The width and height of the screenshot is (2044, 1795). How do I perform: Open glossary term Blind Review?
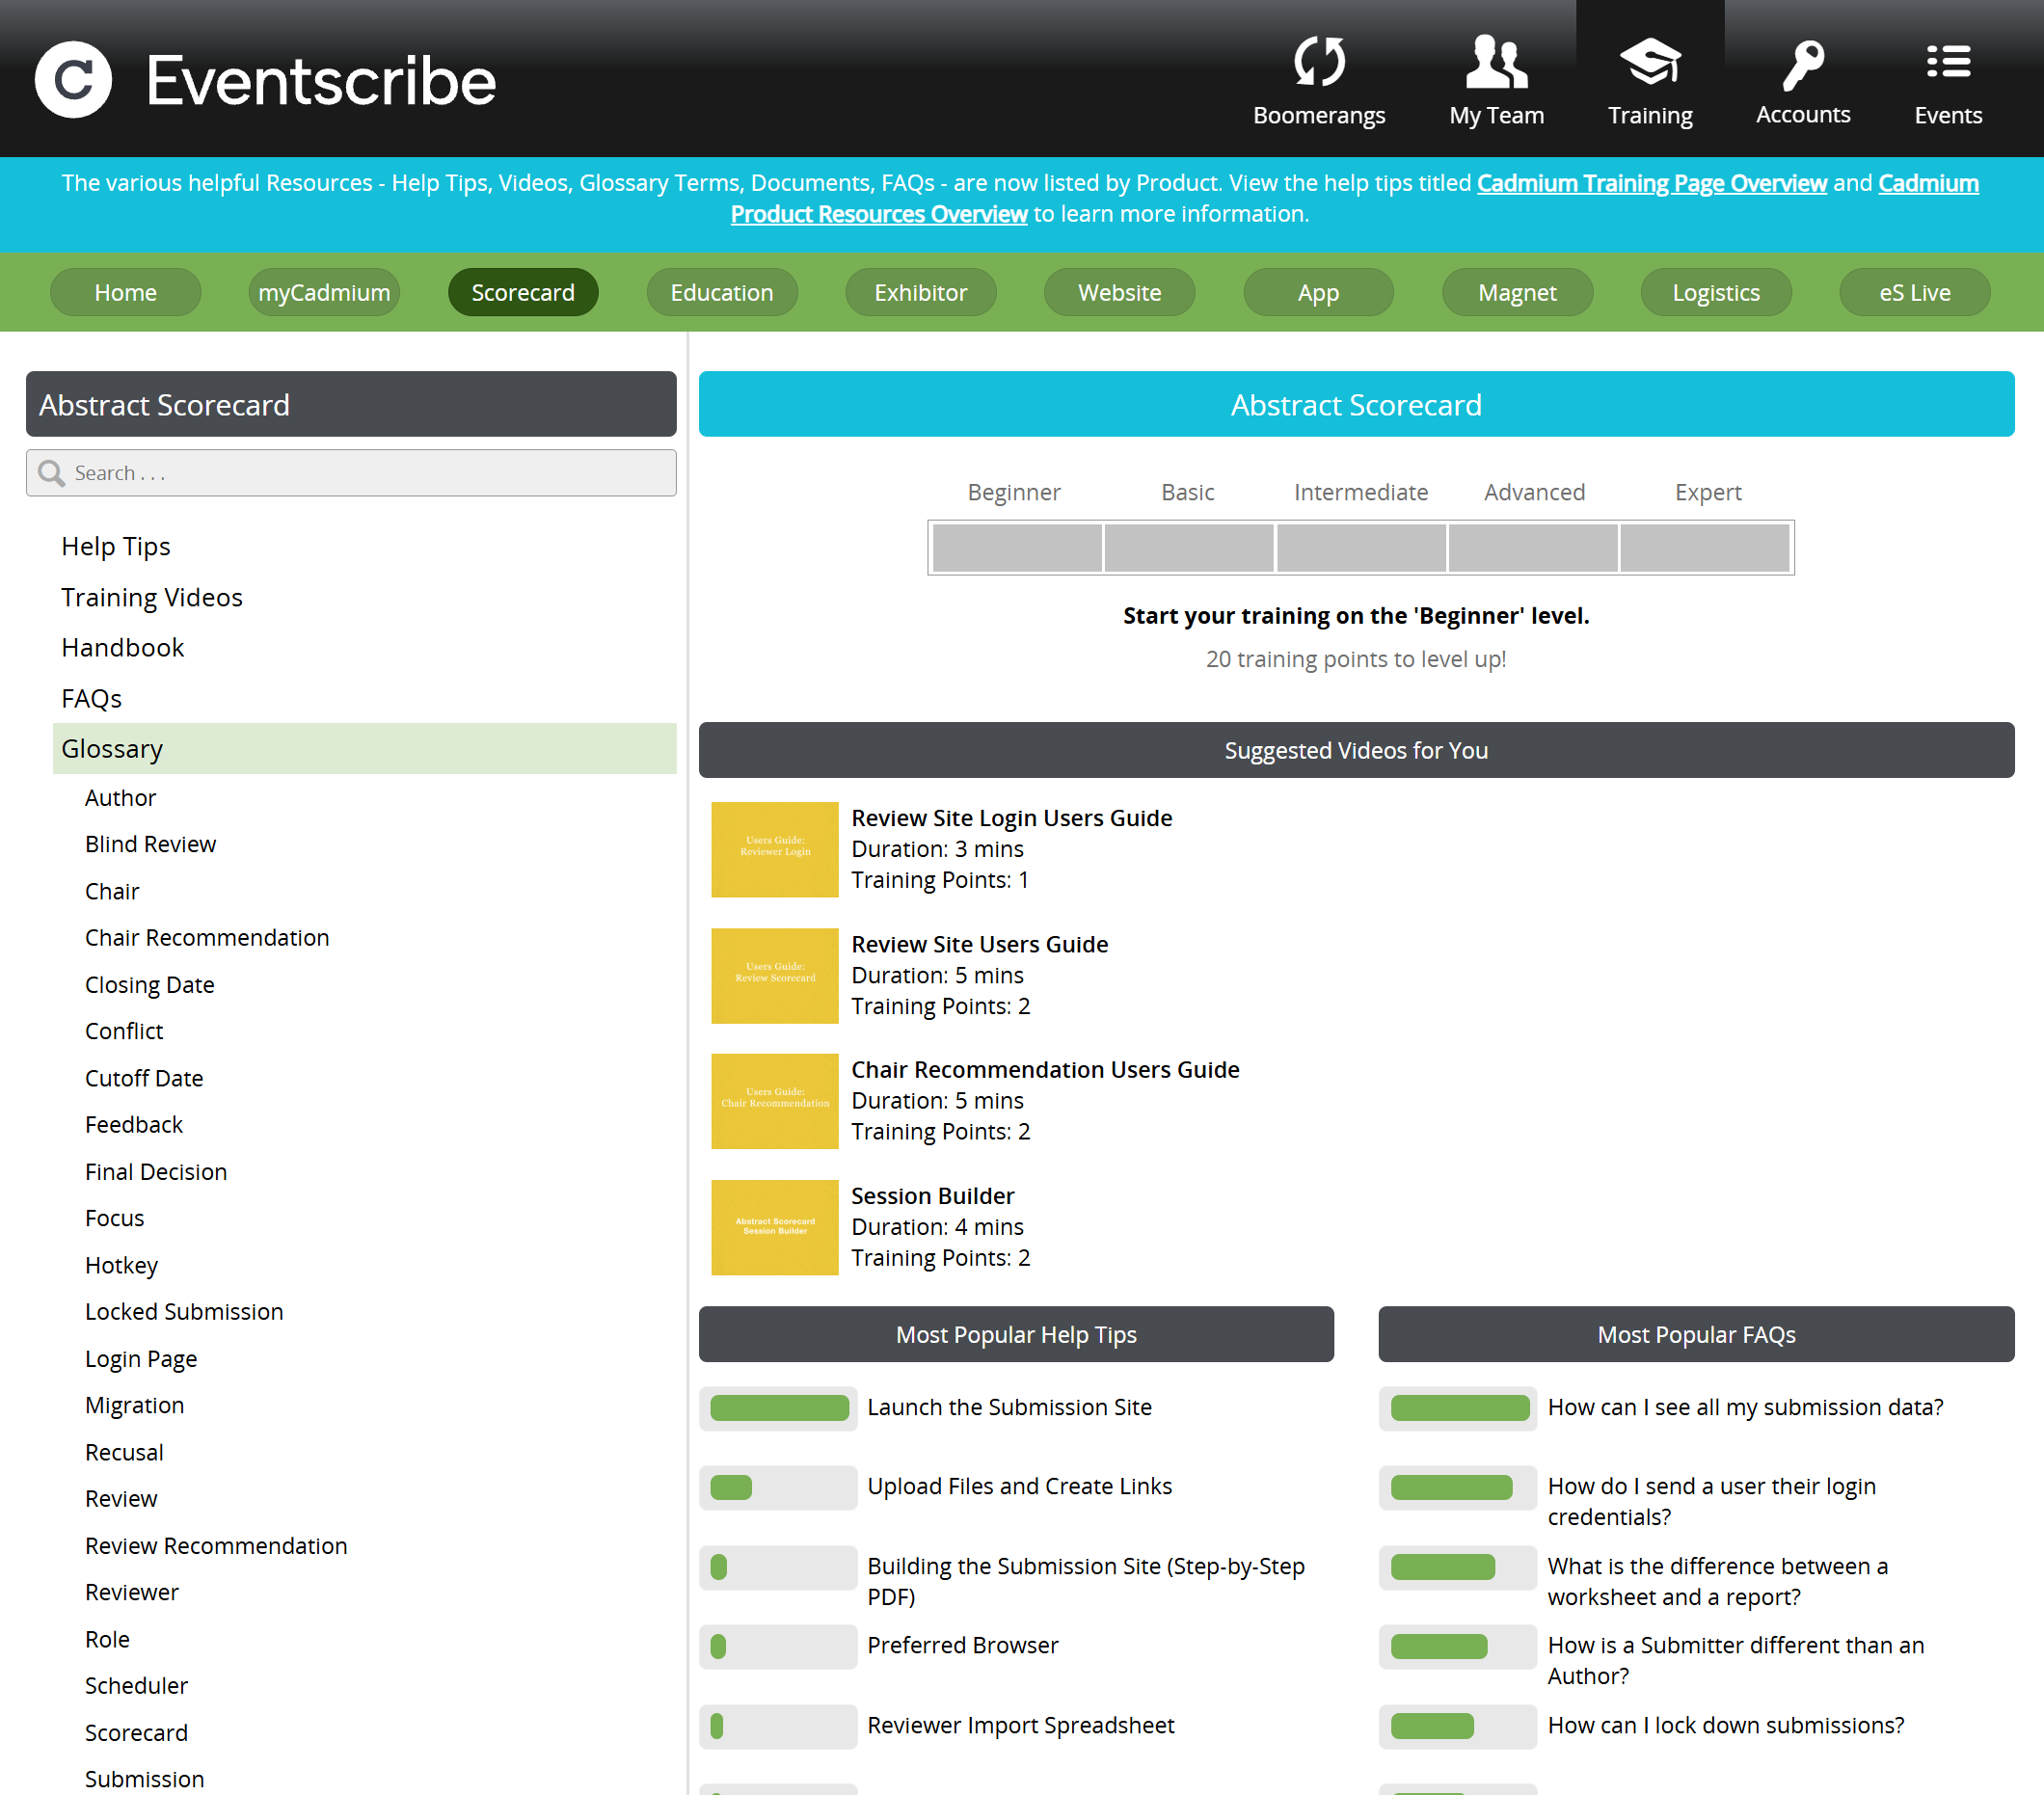coord(150,844)
